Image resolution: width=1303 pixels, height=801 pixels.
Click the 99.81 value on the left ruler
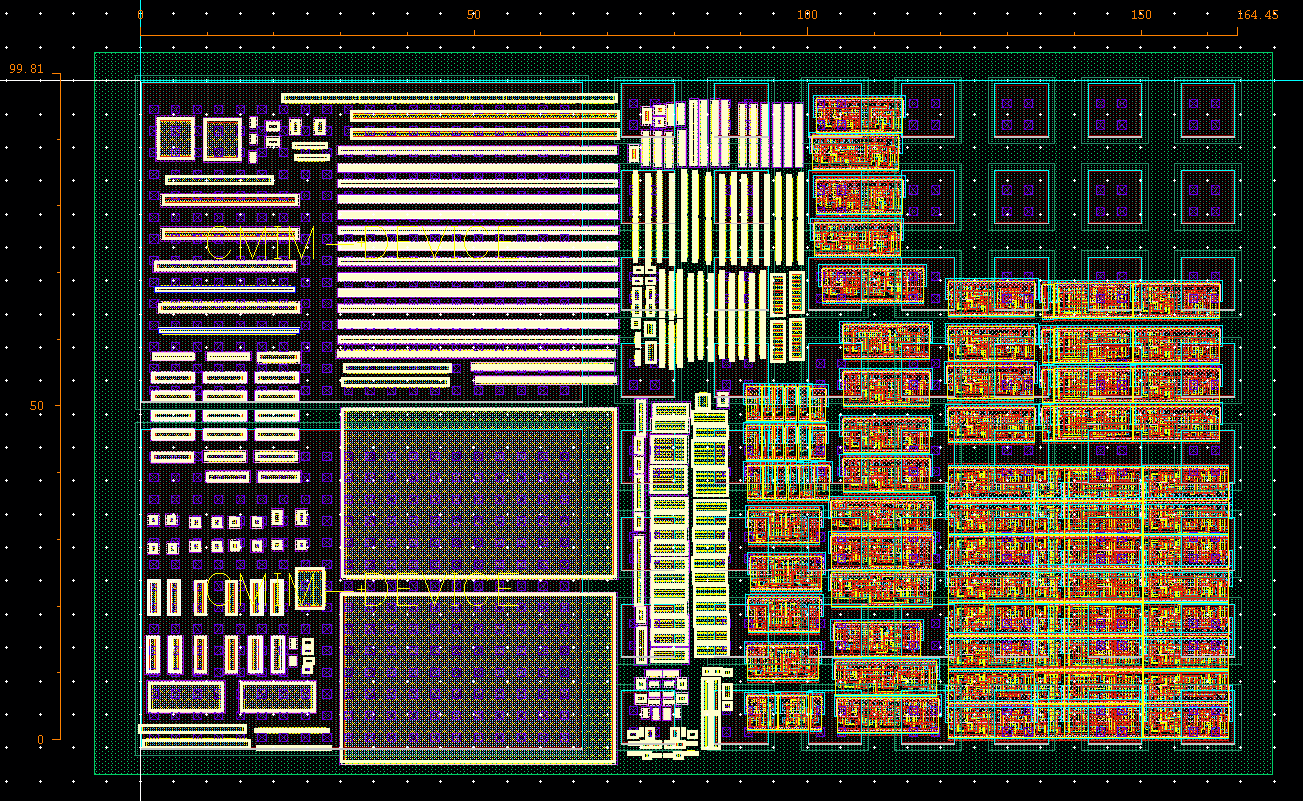tap(27, 69)
